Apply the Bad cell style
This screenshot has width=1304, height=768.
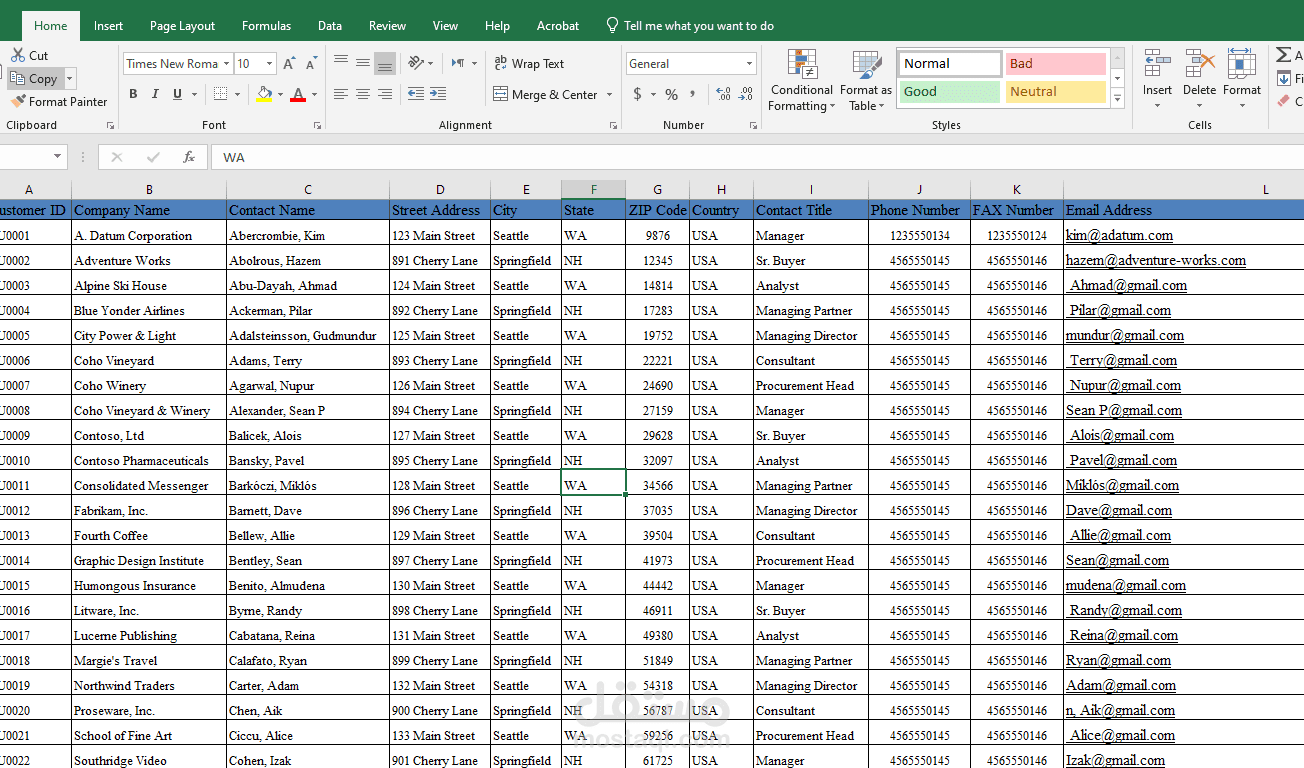coord(1055,63)
